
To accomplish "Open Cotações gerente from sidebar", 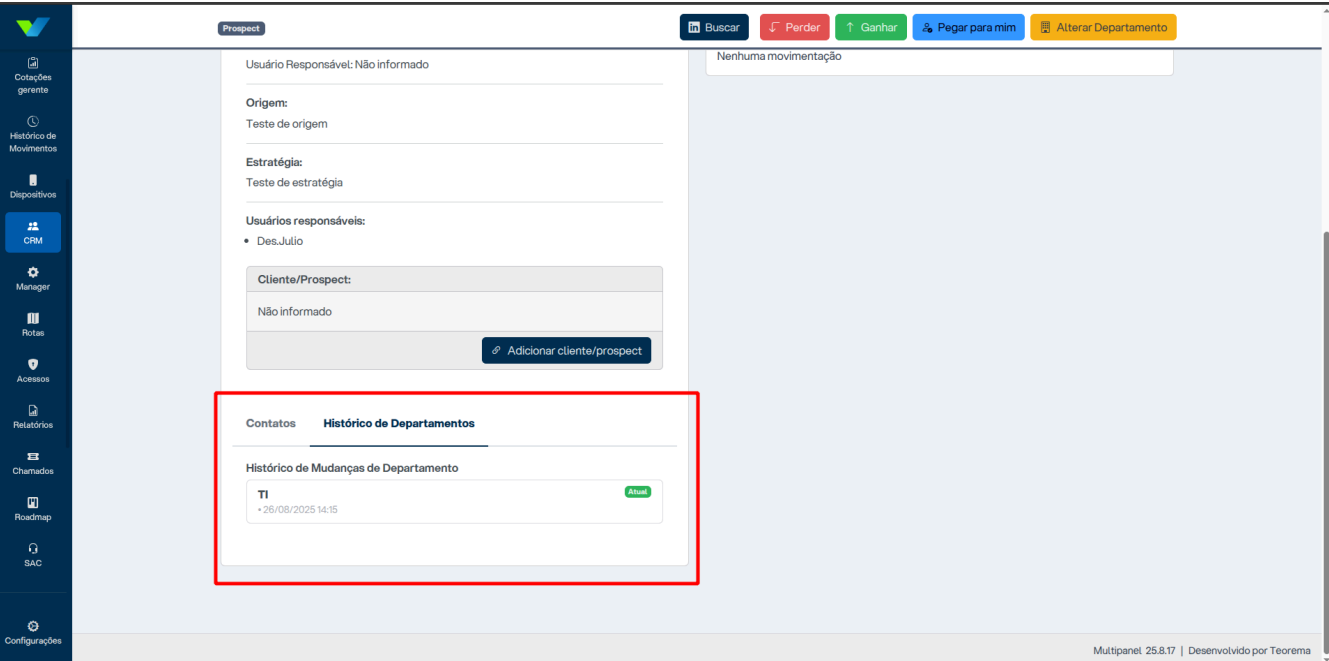I will pos(33,76).
